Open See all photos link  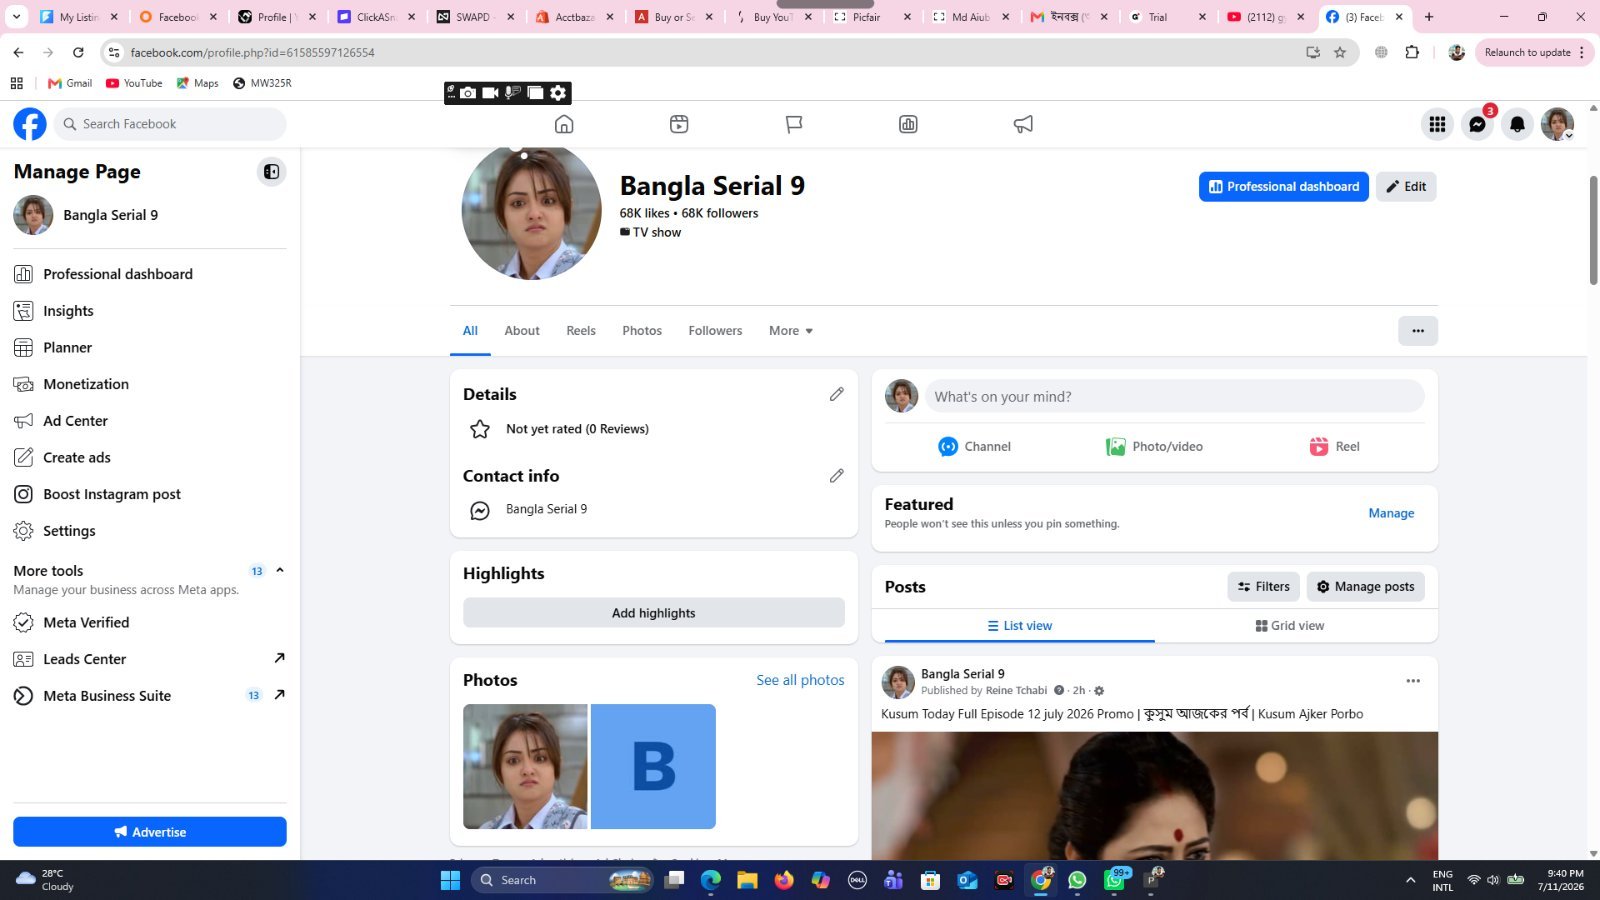800,680
